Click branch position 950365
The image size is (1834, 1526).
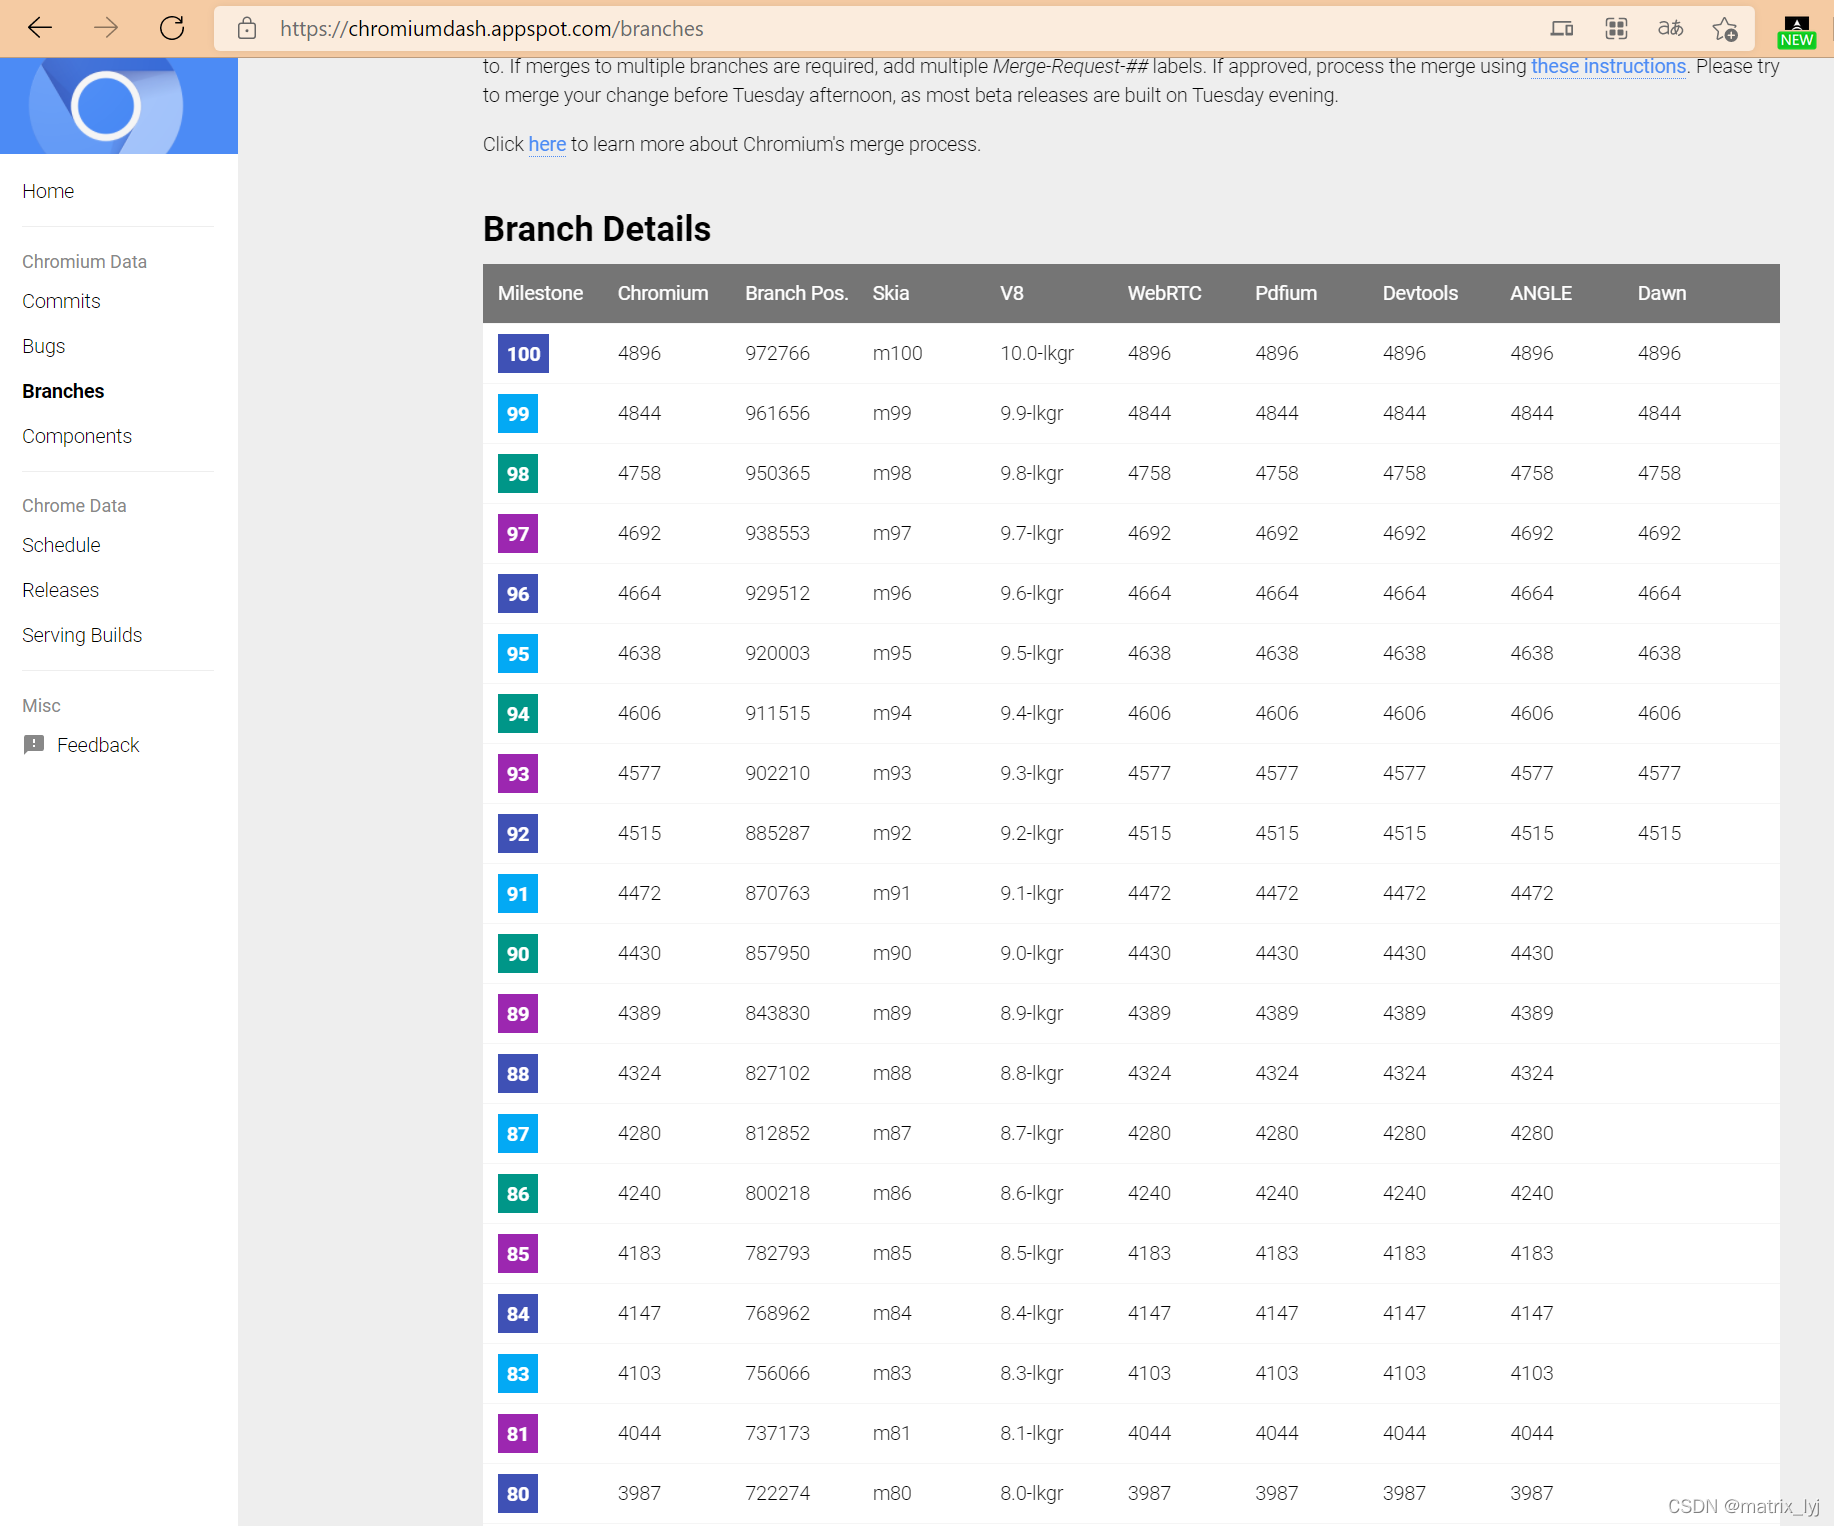pos(777,473)
